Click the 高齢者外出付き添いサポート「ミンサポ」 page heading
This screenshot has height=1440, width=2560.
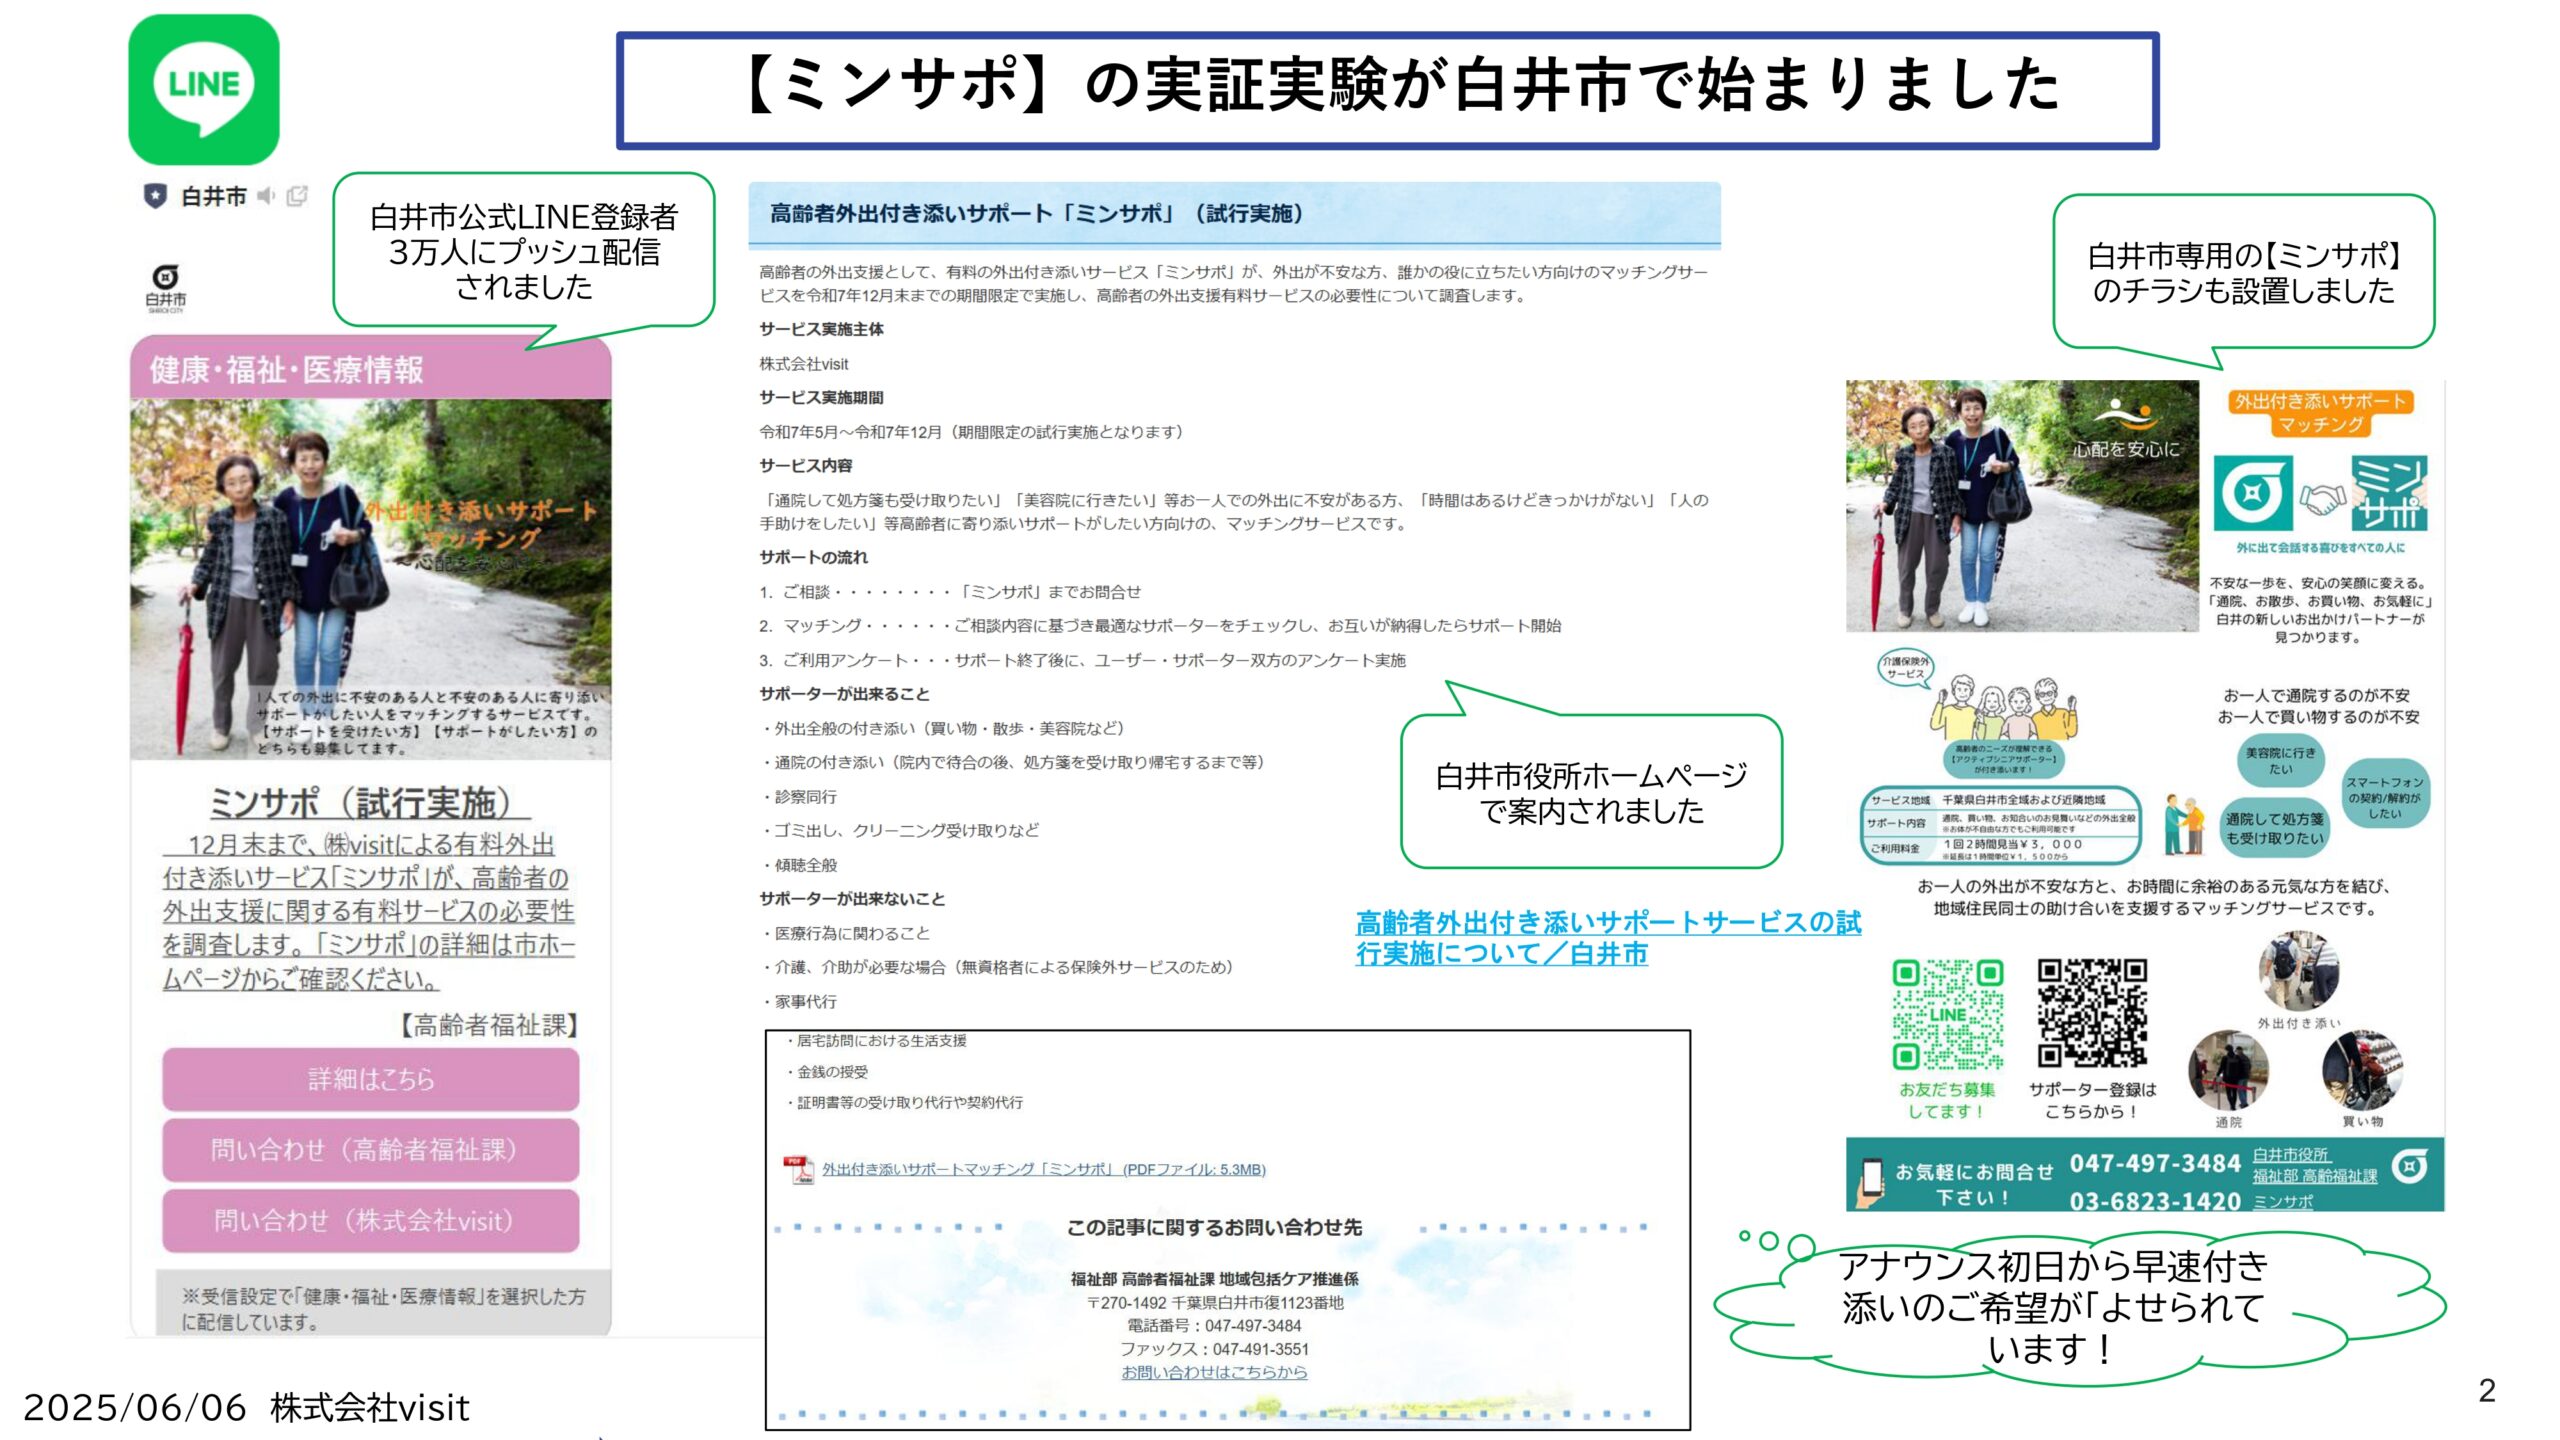(1036, 213)
